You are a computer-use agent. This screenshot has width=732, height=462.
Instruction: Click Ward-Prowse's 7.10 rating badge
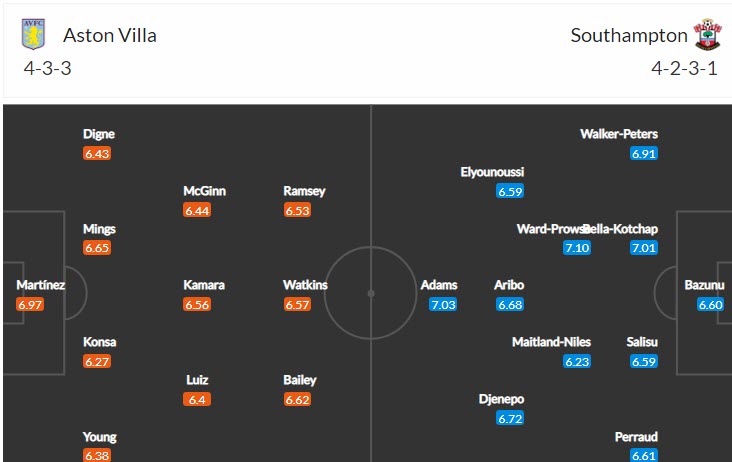577,247
